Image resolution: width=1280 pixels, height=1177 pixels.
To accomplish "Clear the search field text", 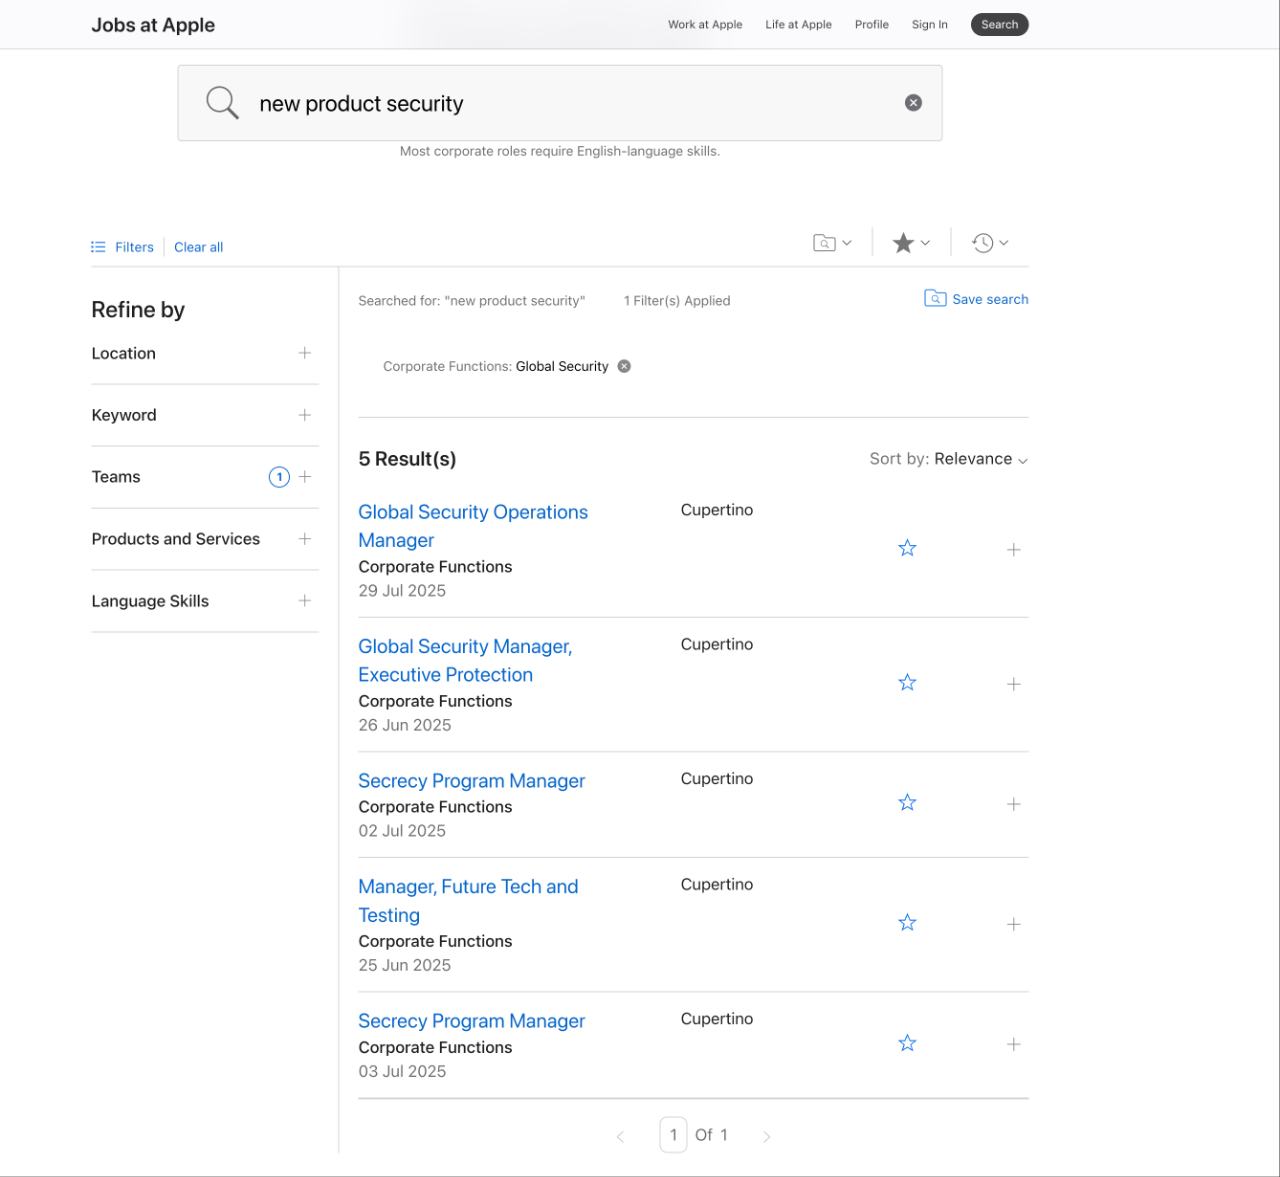I will [x=913, y=103].
